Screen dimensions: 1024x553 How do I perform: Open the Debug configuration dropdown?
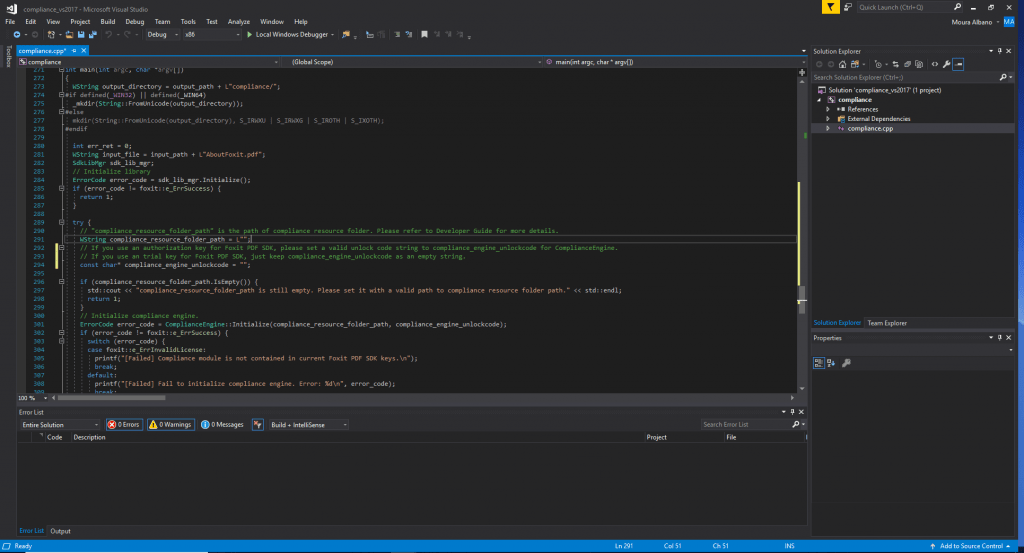[x=163, y=35]
